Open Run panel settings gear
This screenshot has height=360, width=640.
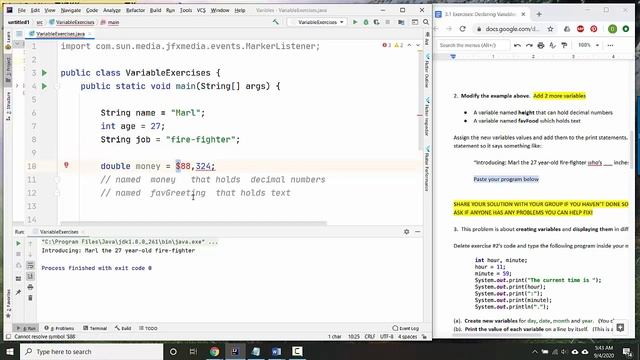tap(407, 231)
